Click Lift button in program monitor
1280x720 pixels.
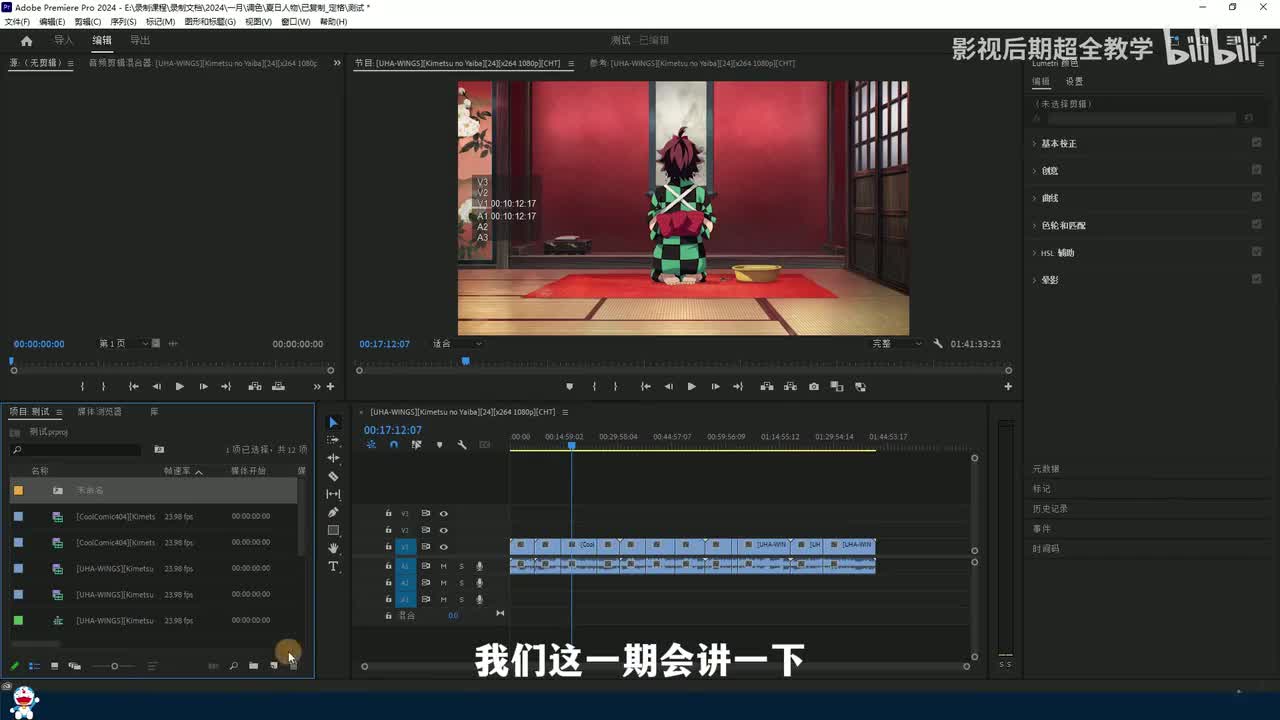[767, 387]
